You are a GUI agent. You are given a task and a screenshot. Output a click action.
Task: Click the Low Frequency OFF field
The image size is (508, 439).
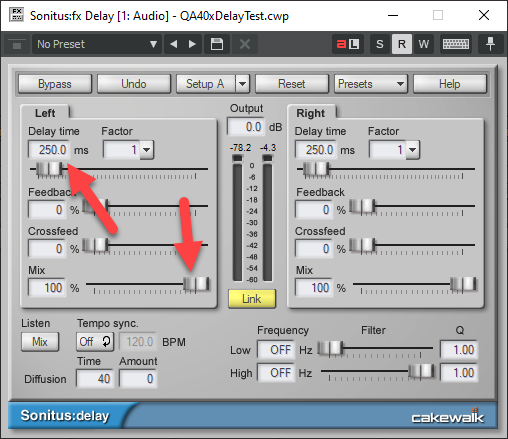click(276, 350)
